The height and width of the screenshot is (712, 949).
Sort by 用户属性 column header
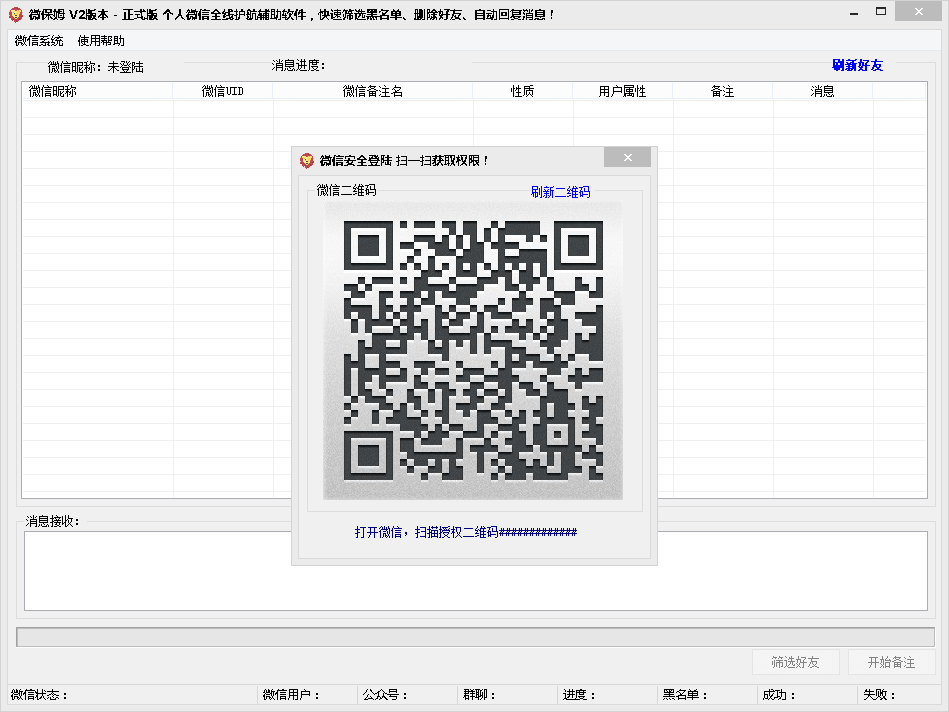[x=622, y=91]
